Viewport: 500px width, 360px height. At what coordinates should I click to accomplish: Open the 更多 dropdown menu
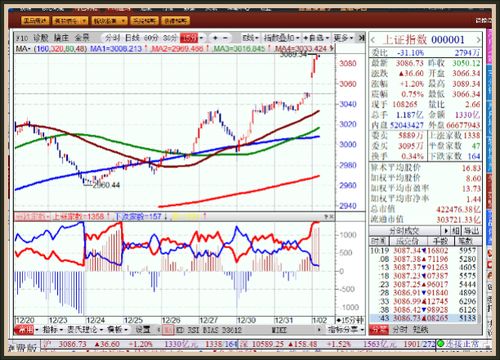tap(343, 38)
